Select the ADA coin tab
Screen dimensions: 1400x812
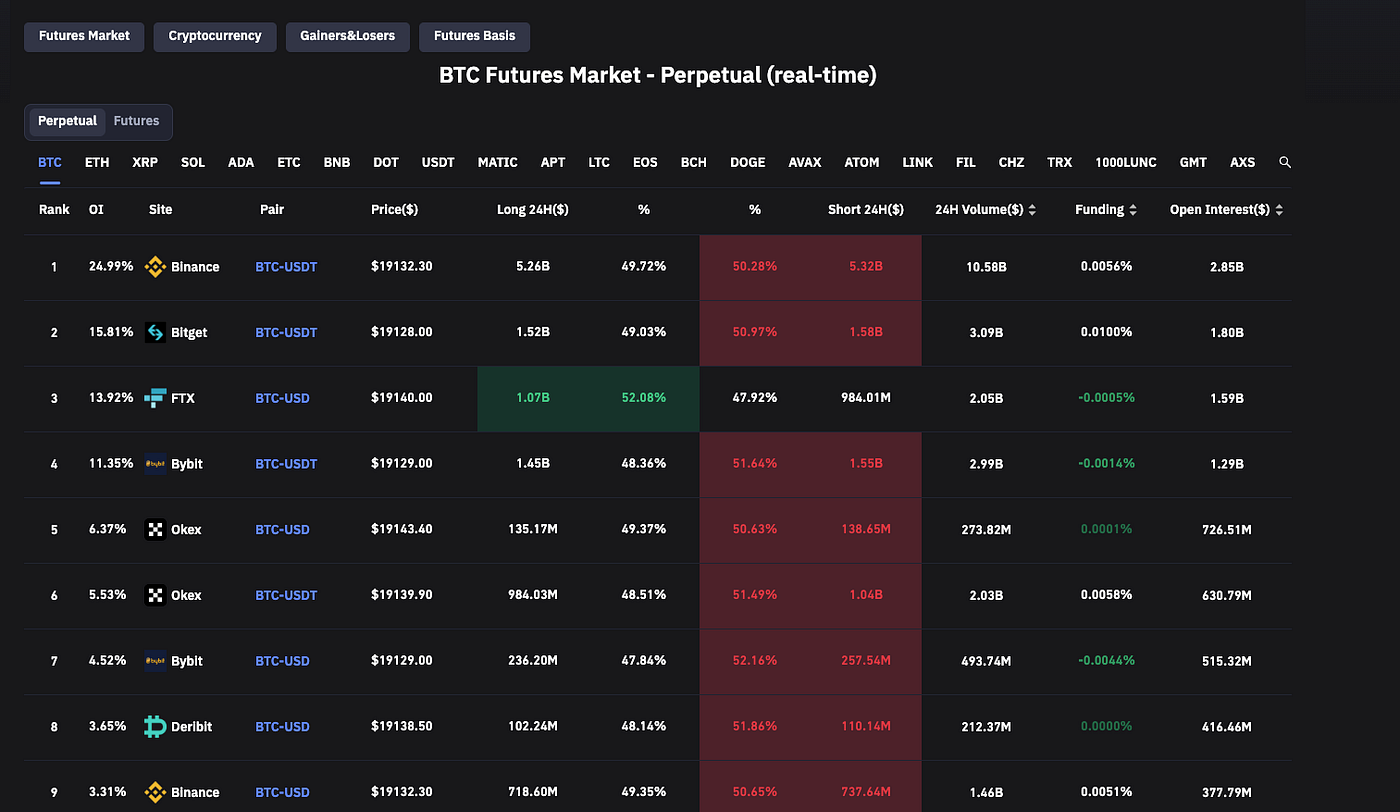241,162
